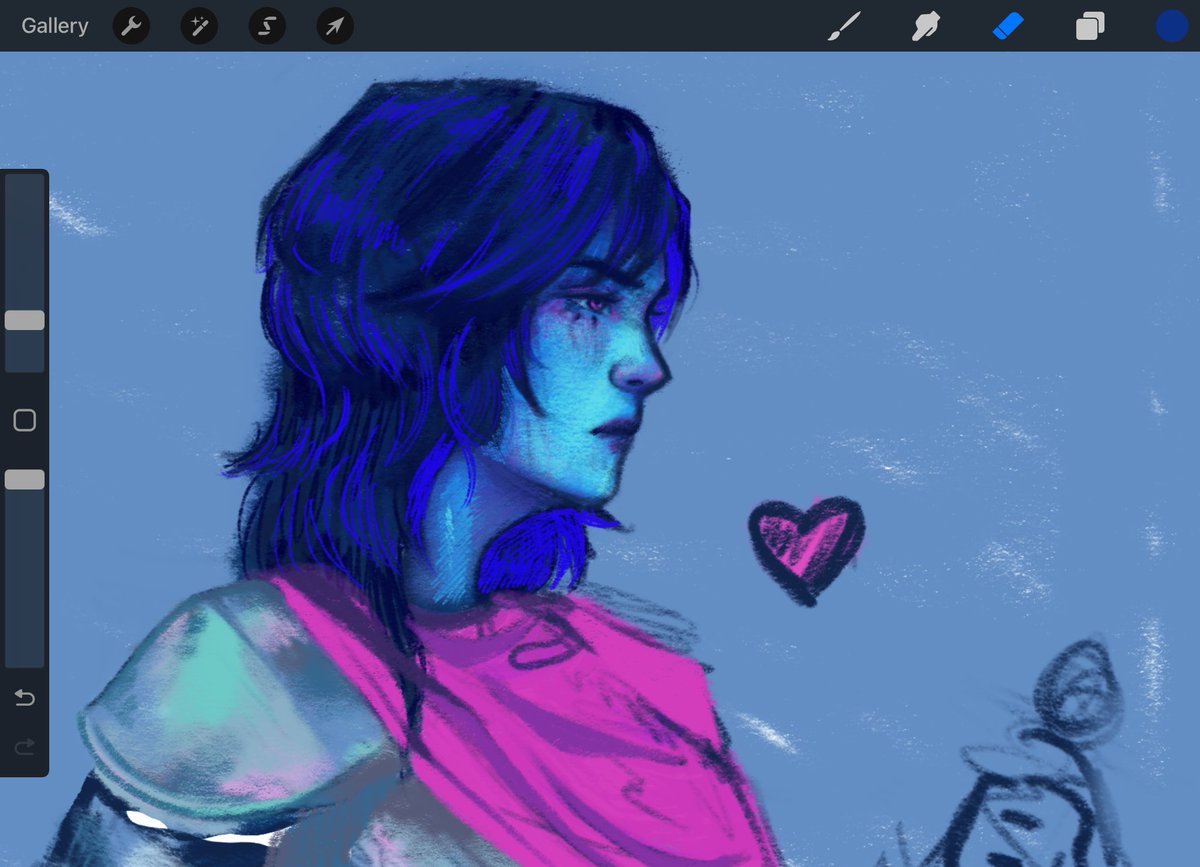Open the Layers panel
Viewport: 1200px width, 867px height.
[x=1089, y=26]
